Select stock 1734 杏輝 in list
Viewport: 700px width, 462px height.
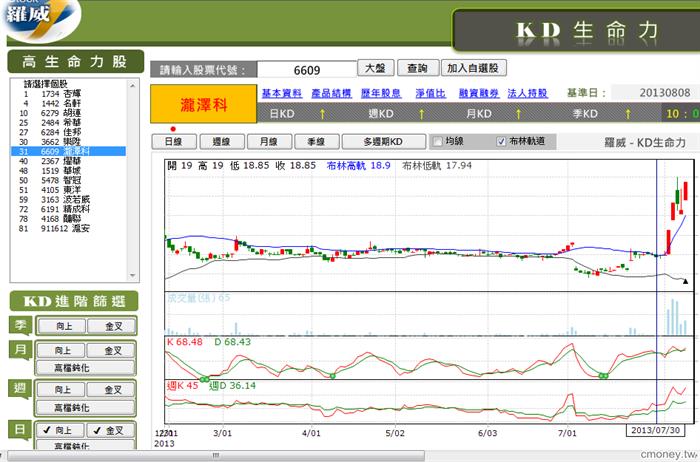coord(68,94)
